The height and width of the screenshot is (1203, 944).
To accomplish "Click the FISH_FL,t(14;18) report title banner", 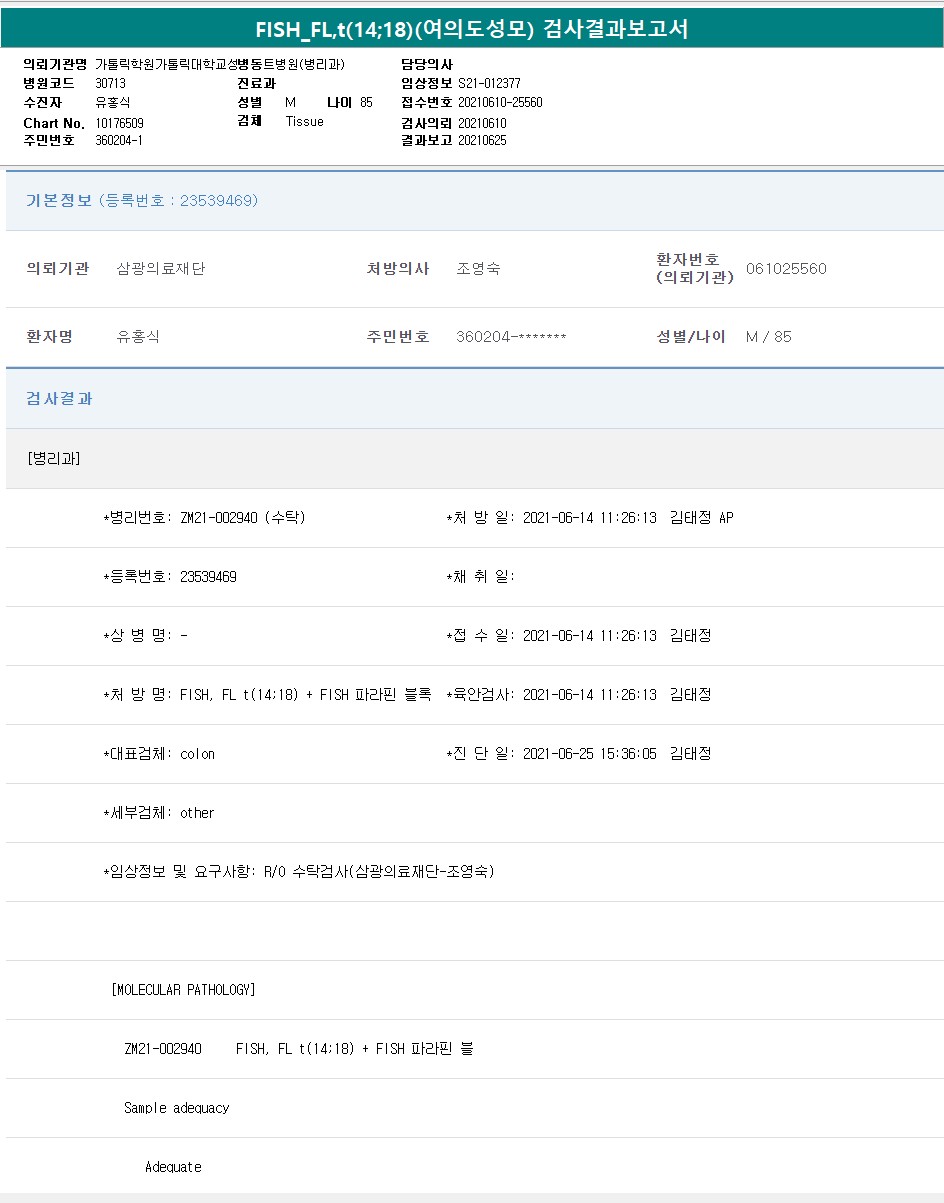I will [472, 29].
